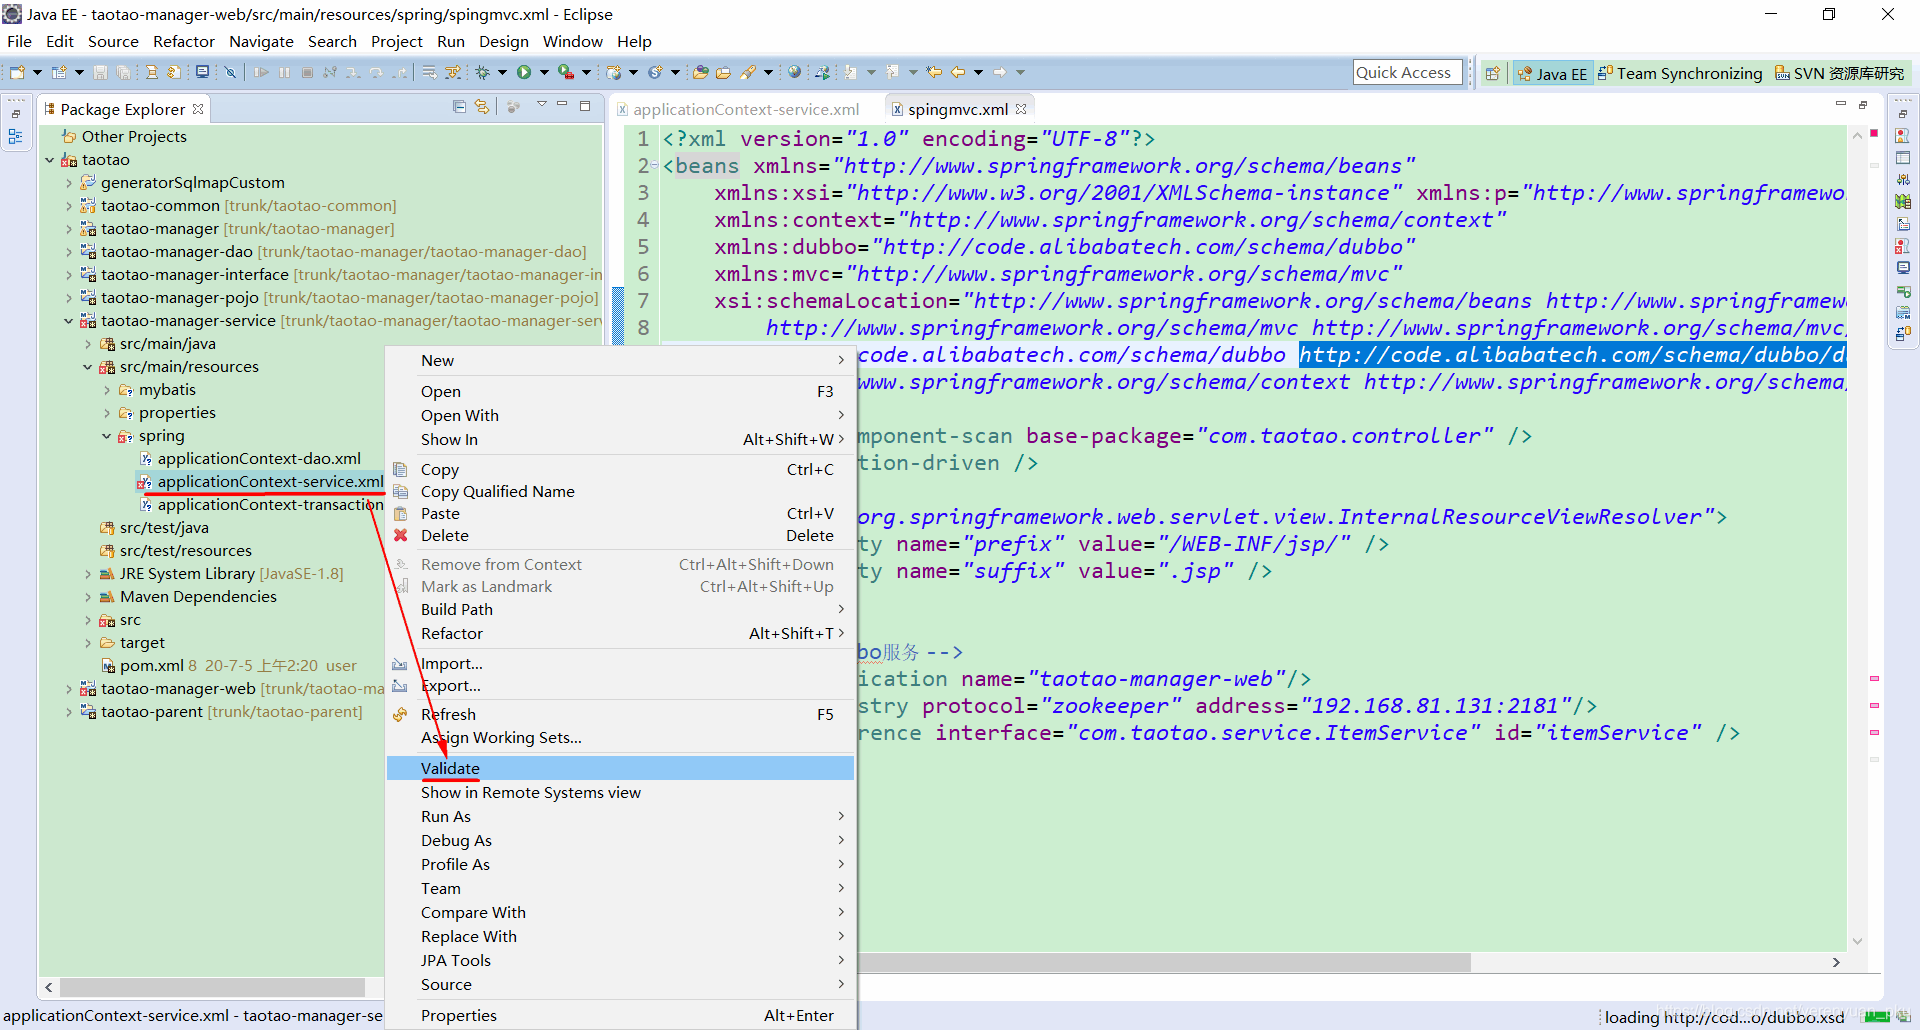This screenshot has height=1030, width=1920.
Task: Switch to Java EE perspective
Action: pos(1552,73)
